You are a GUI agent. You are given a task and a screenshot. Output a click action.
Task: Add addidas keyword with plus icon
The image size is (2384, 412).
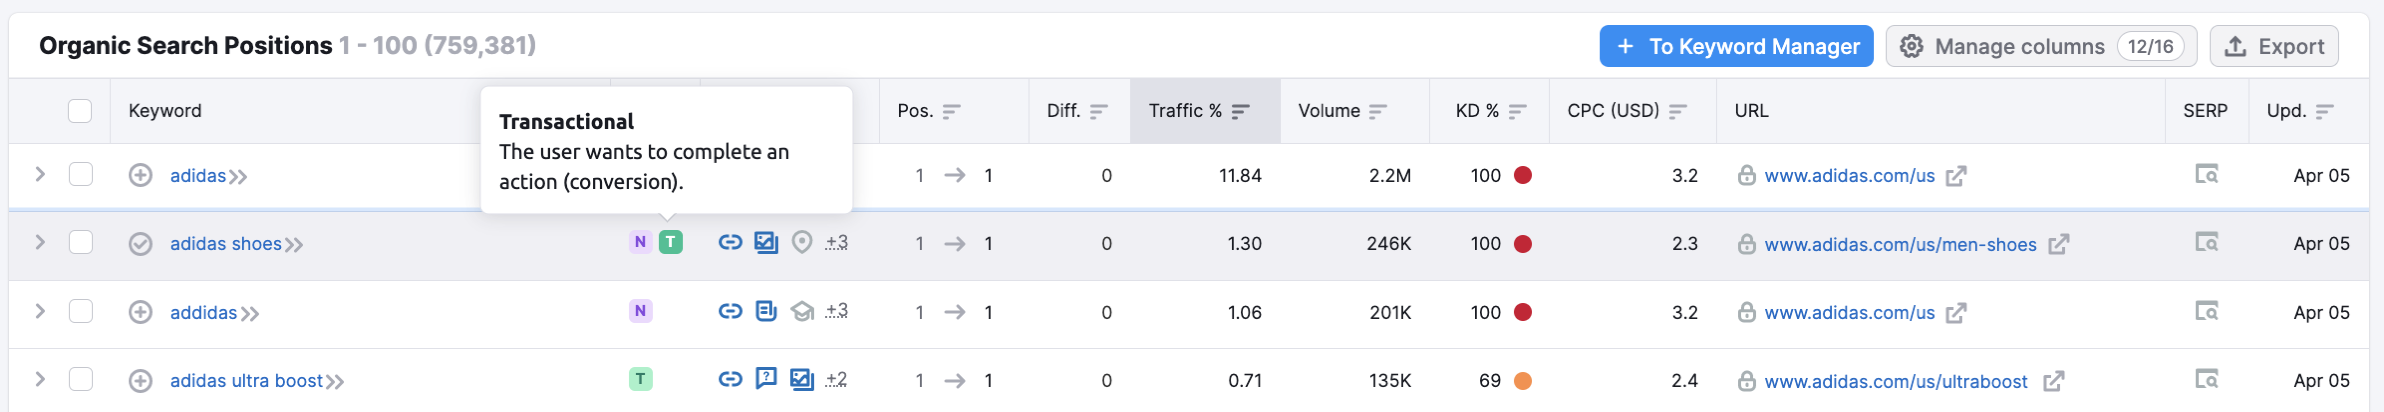tap(141, 312)
